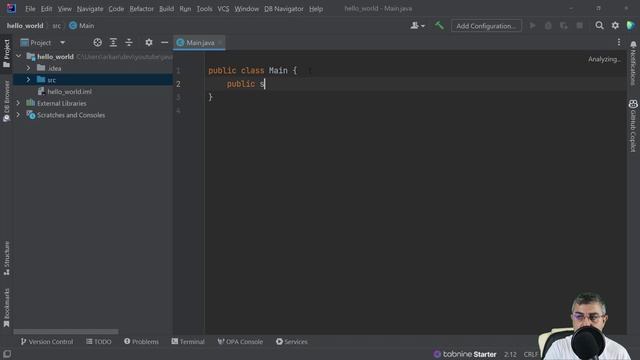Click the Run with Coverage icon
Image resolution: width=640 pixels, height=360 pixels.
click(x=564, y=26)
